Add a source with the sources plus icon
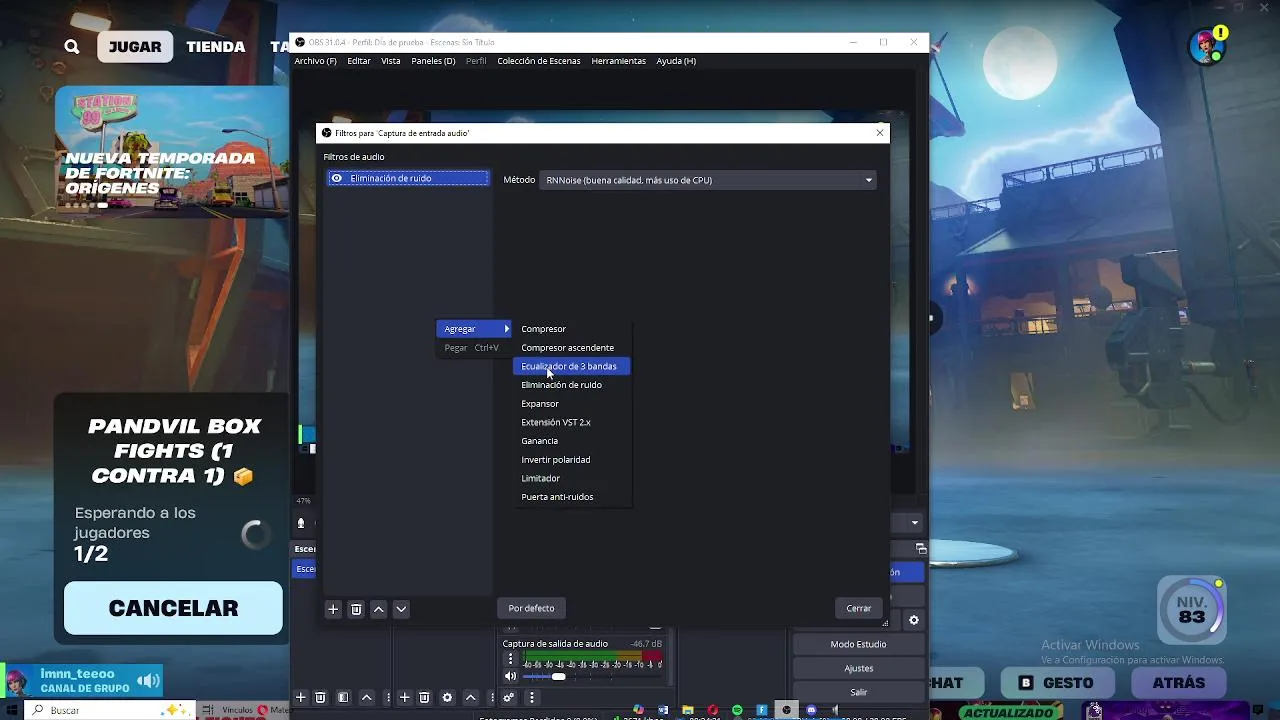The image size is (1280, 720). [404, 697]
